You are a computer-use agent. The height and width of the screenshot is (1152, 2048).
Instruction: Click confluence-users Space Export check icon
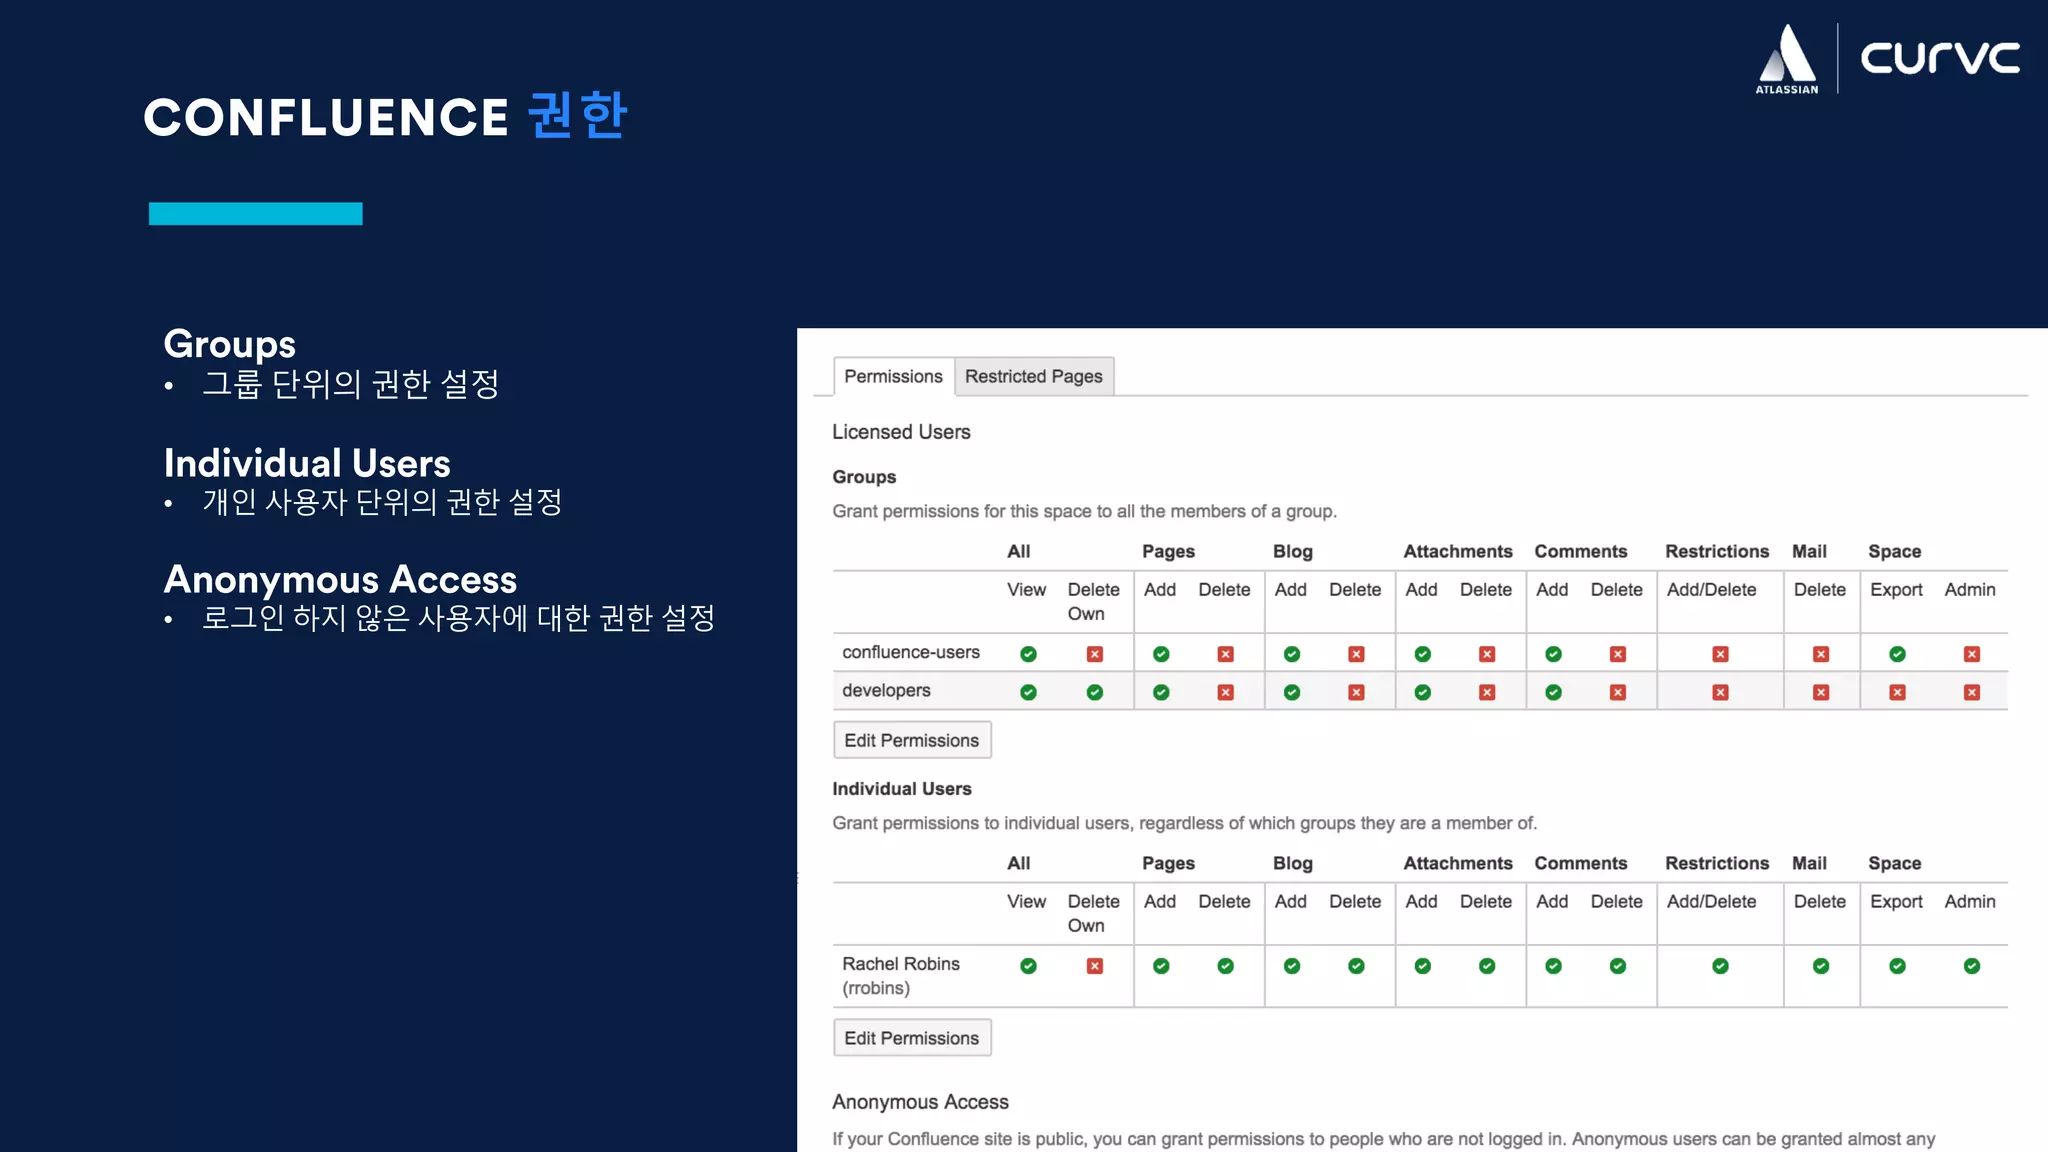point(1898,654)
